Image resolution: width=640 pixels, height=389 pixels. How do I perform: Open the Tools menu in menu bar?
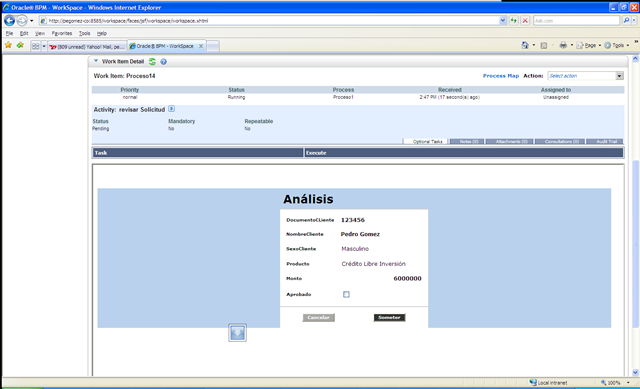tap(84, 33)
